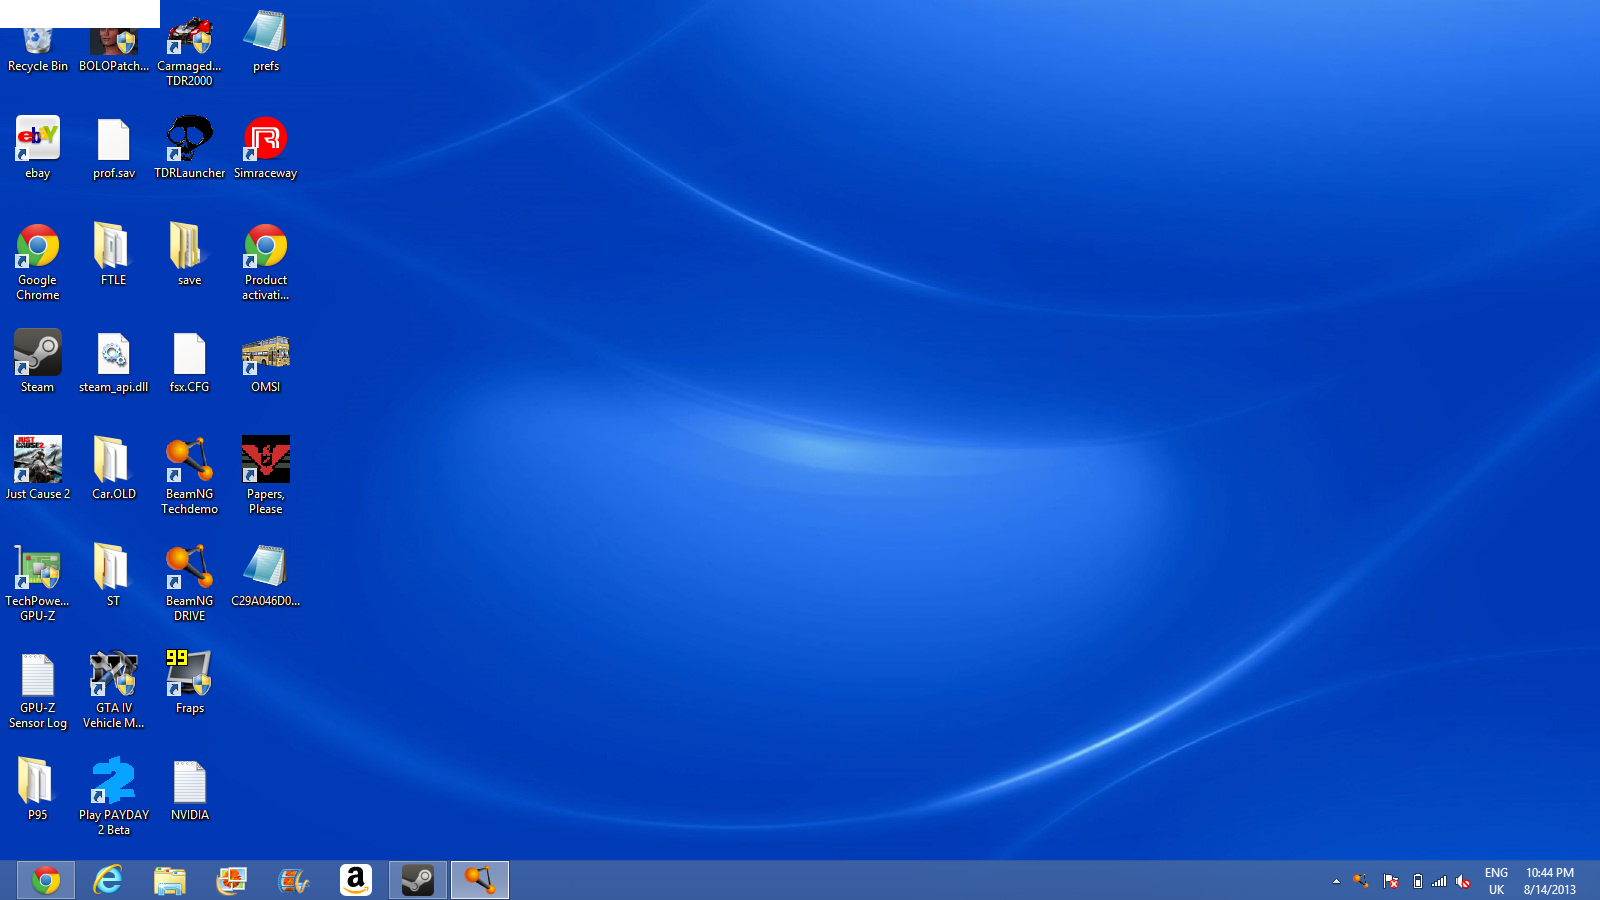Select Google Chrome desktop shortcut

(x=38, y=262)
